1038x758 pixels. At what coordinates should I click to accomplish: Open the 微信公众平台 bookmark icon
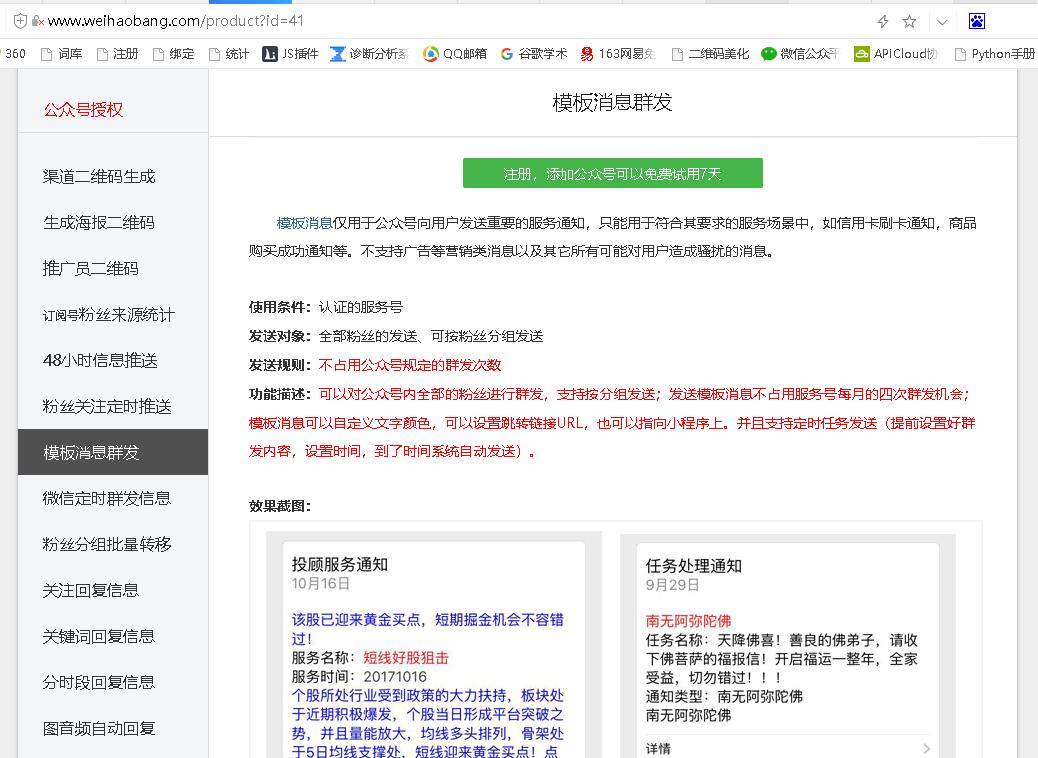[769, 54]
